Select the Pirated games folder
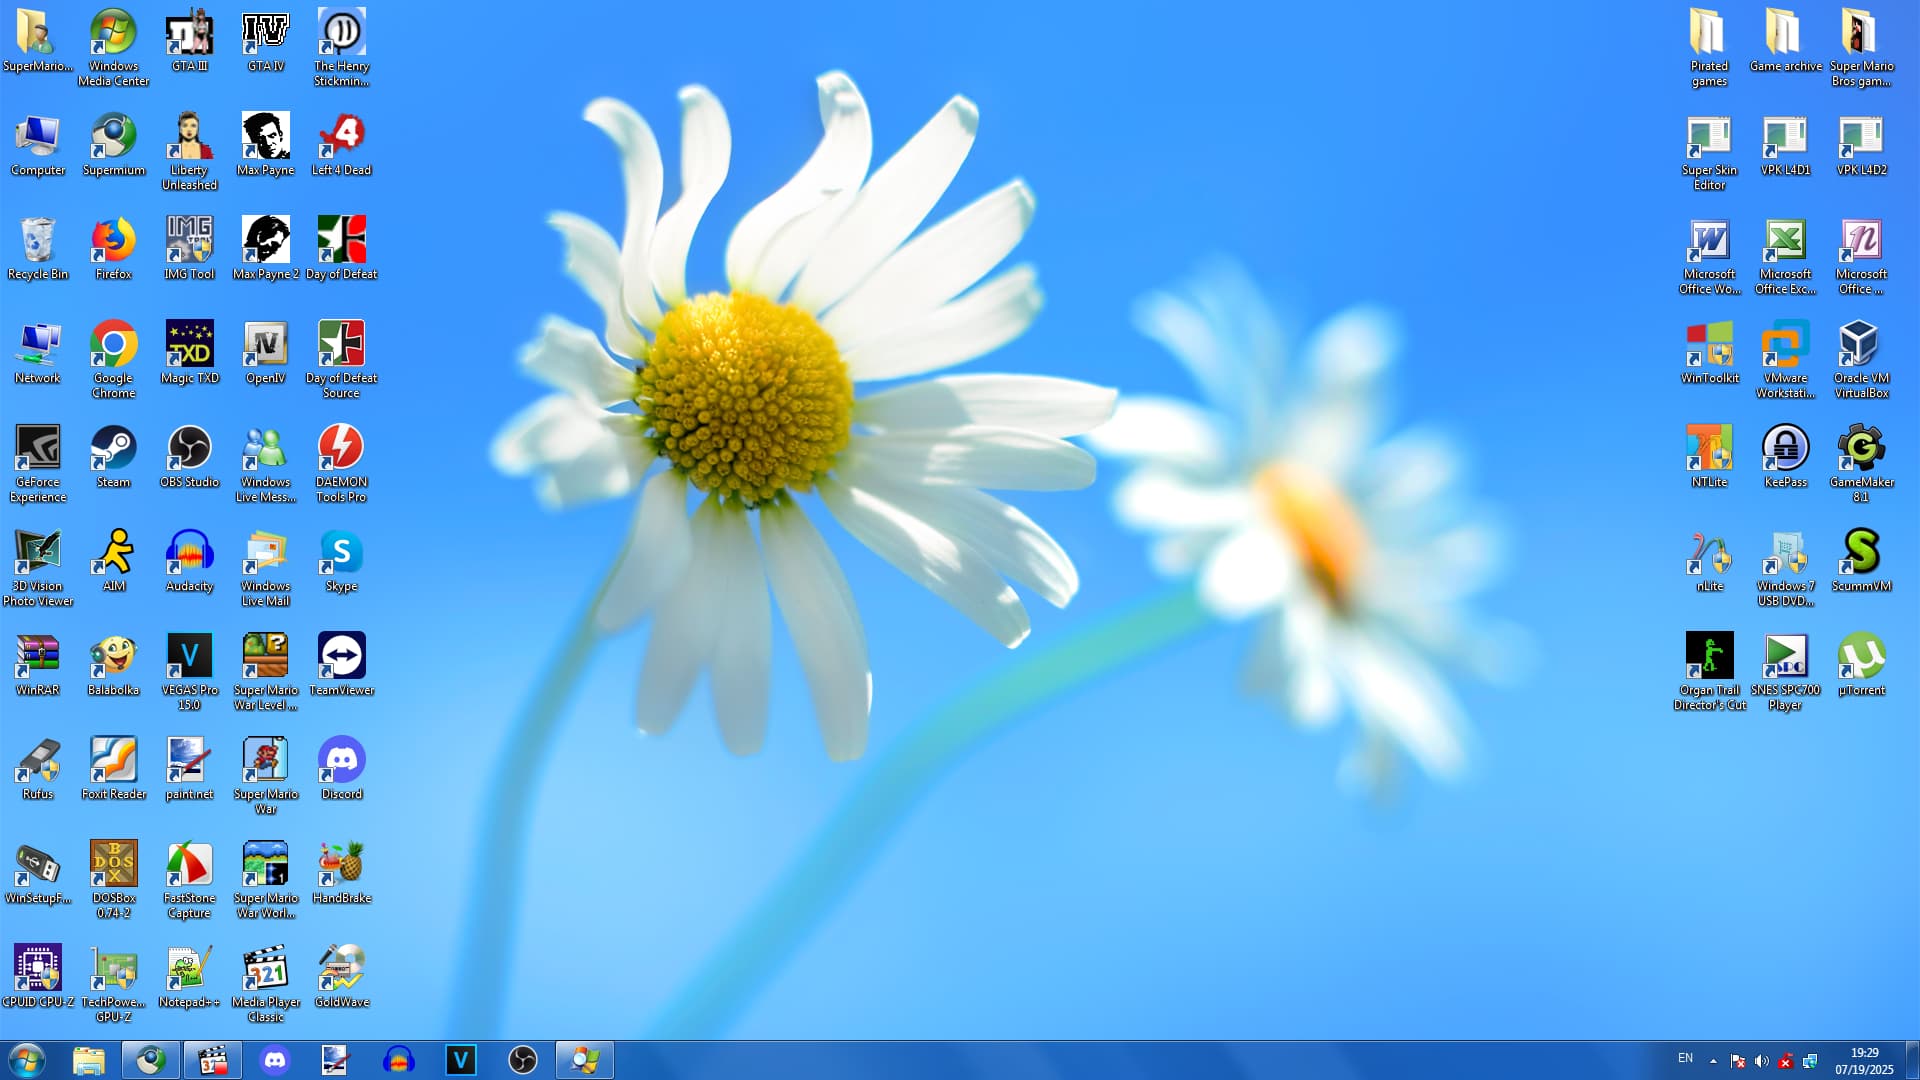The height and width of the screenshot is (1080, 1920). [x=1709, y=34]
